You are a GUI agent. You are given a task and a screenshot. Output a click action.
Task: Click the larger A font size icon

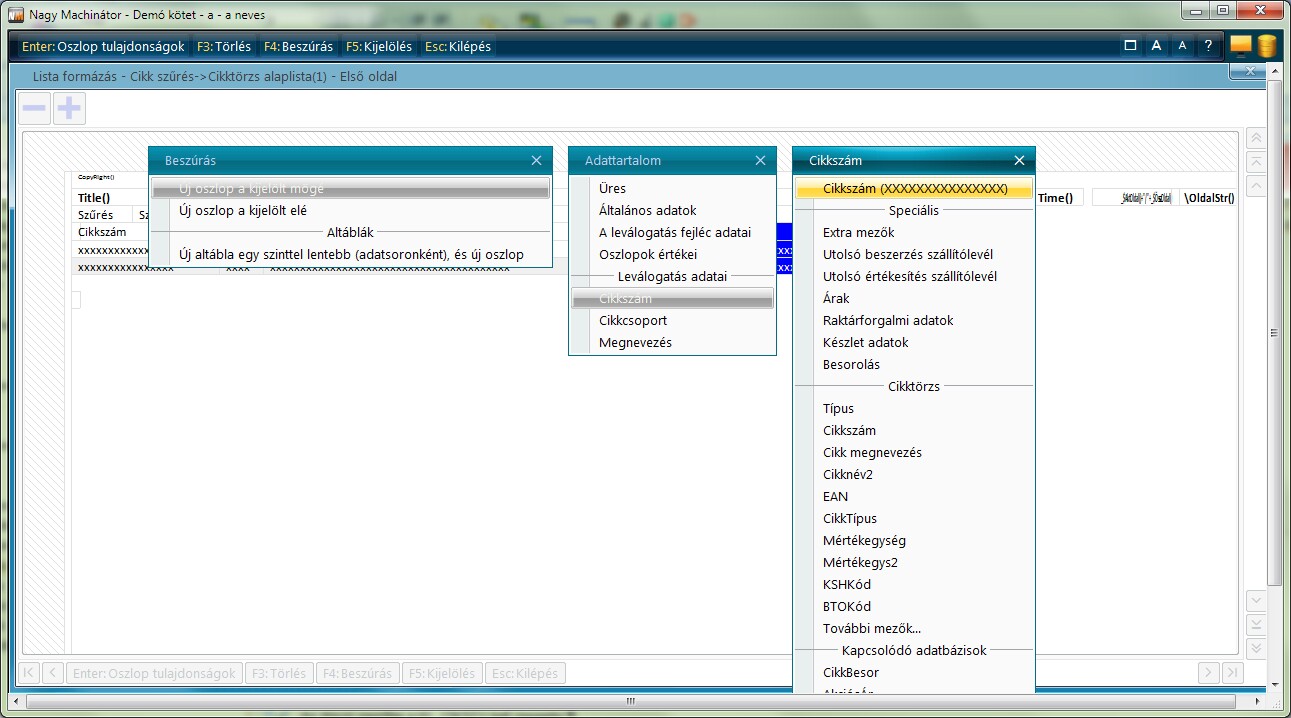1156,46
